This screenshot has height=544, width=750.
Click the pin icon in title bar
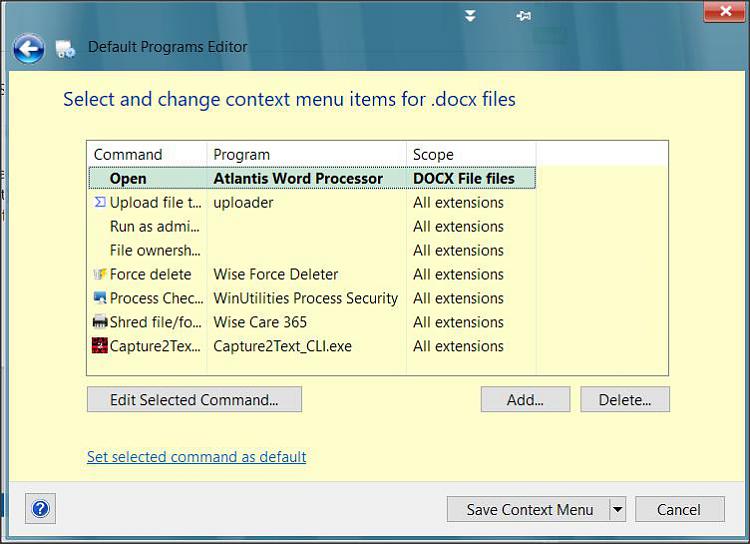click(x=524, y=16)
